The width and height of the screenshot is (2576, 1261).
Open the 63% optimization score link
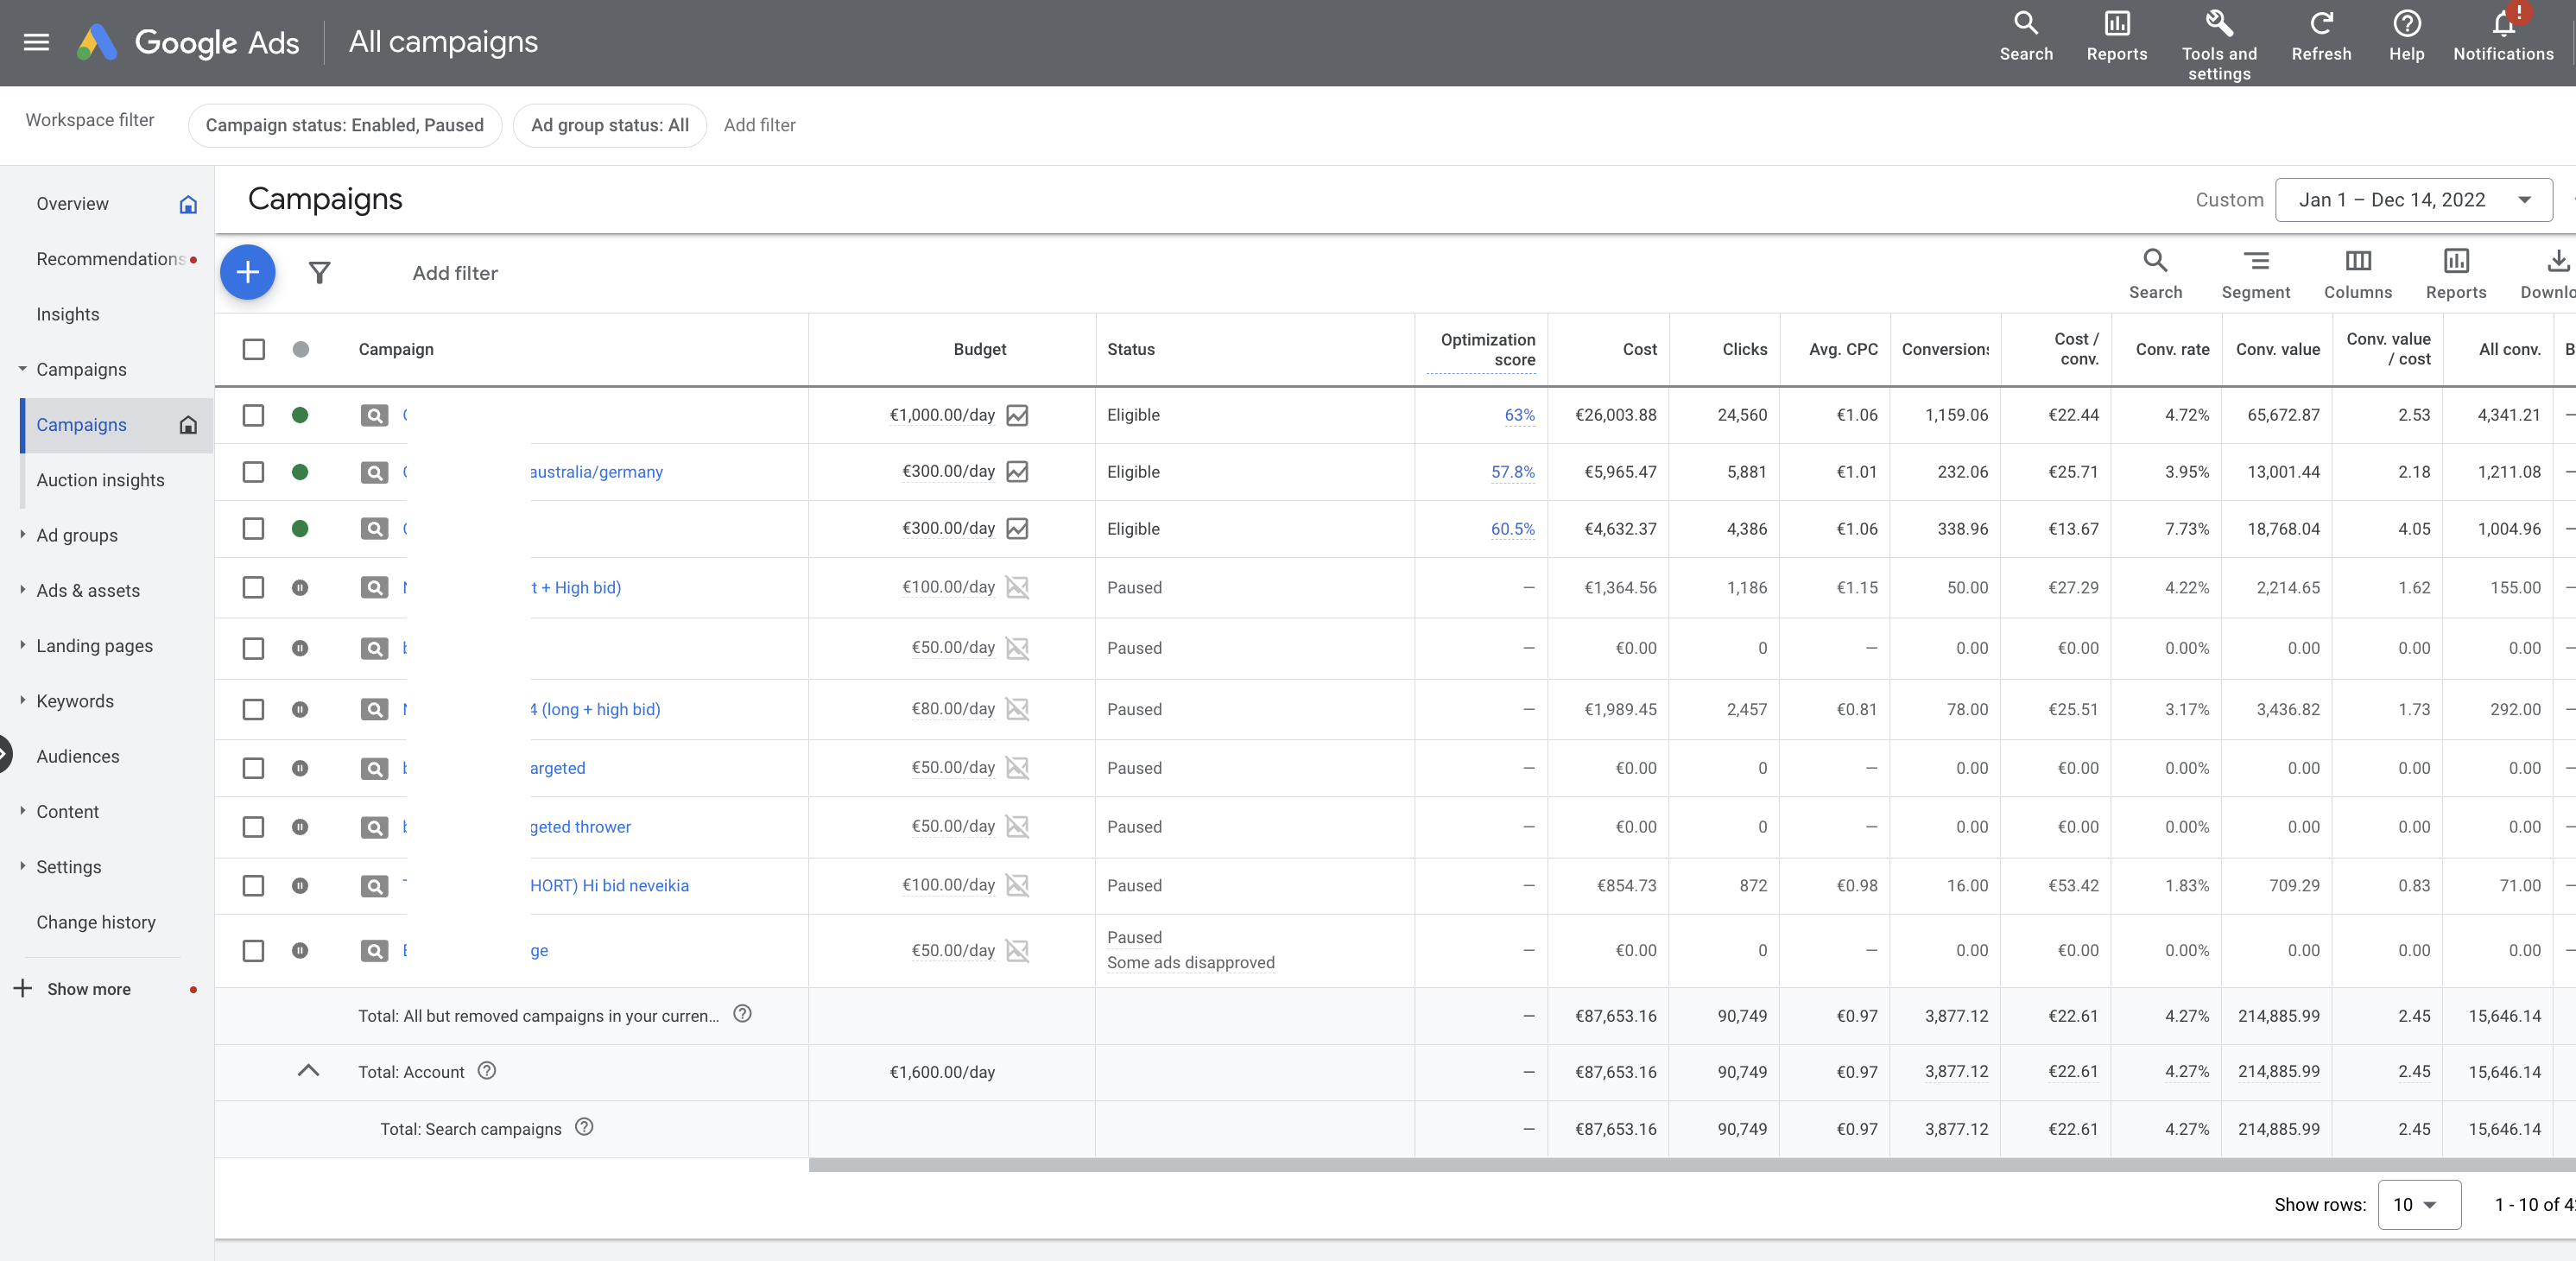[1519, 415]
